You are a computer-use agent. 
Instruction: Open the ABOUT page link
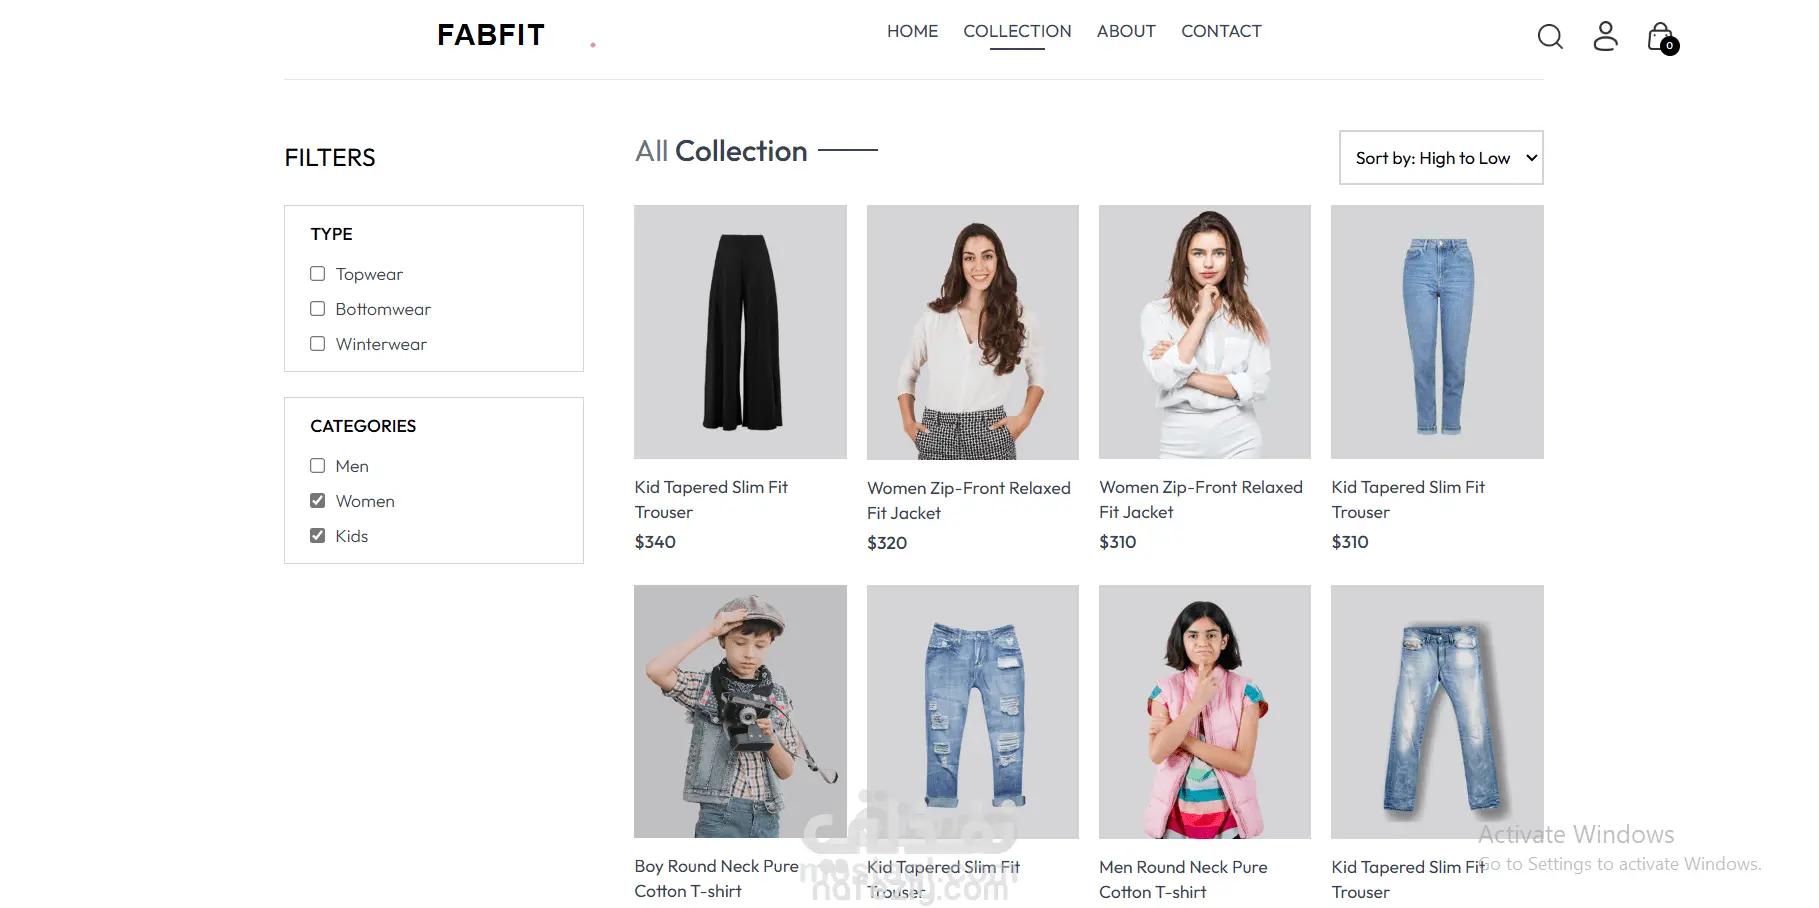pyautogui.click(x=1126, y=31)
